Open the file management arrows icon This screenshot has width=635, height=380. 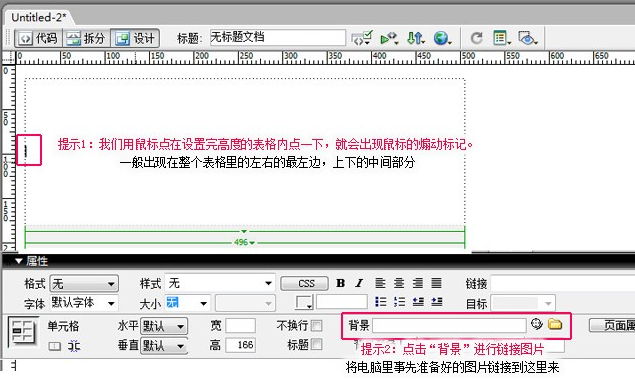point(416,38)
